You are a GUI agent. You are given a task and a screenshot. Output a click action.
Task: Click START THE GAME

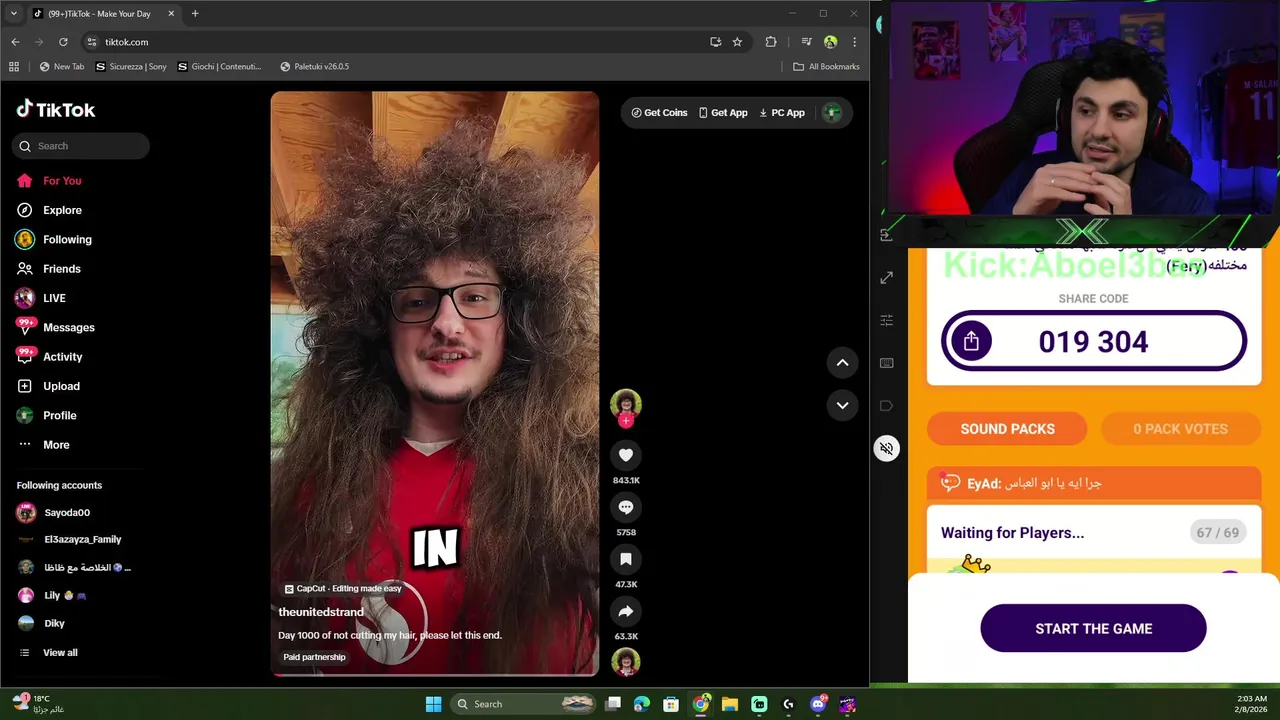coord(1093,628)
